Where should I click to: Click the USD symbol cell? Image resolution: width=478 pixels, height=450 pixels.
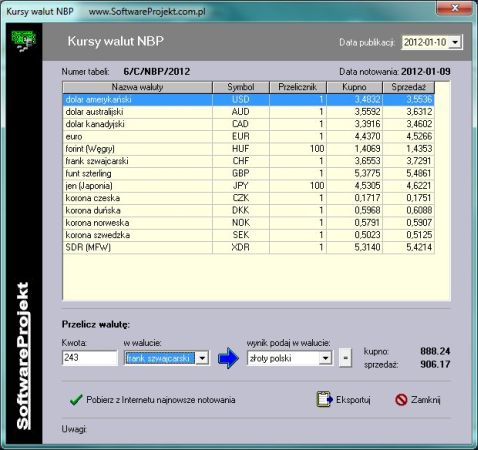coord(241,100)
